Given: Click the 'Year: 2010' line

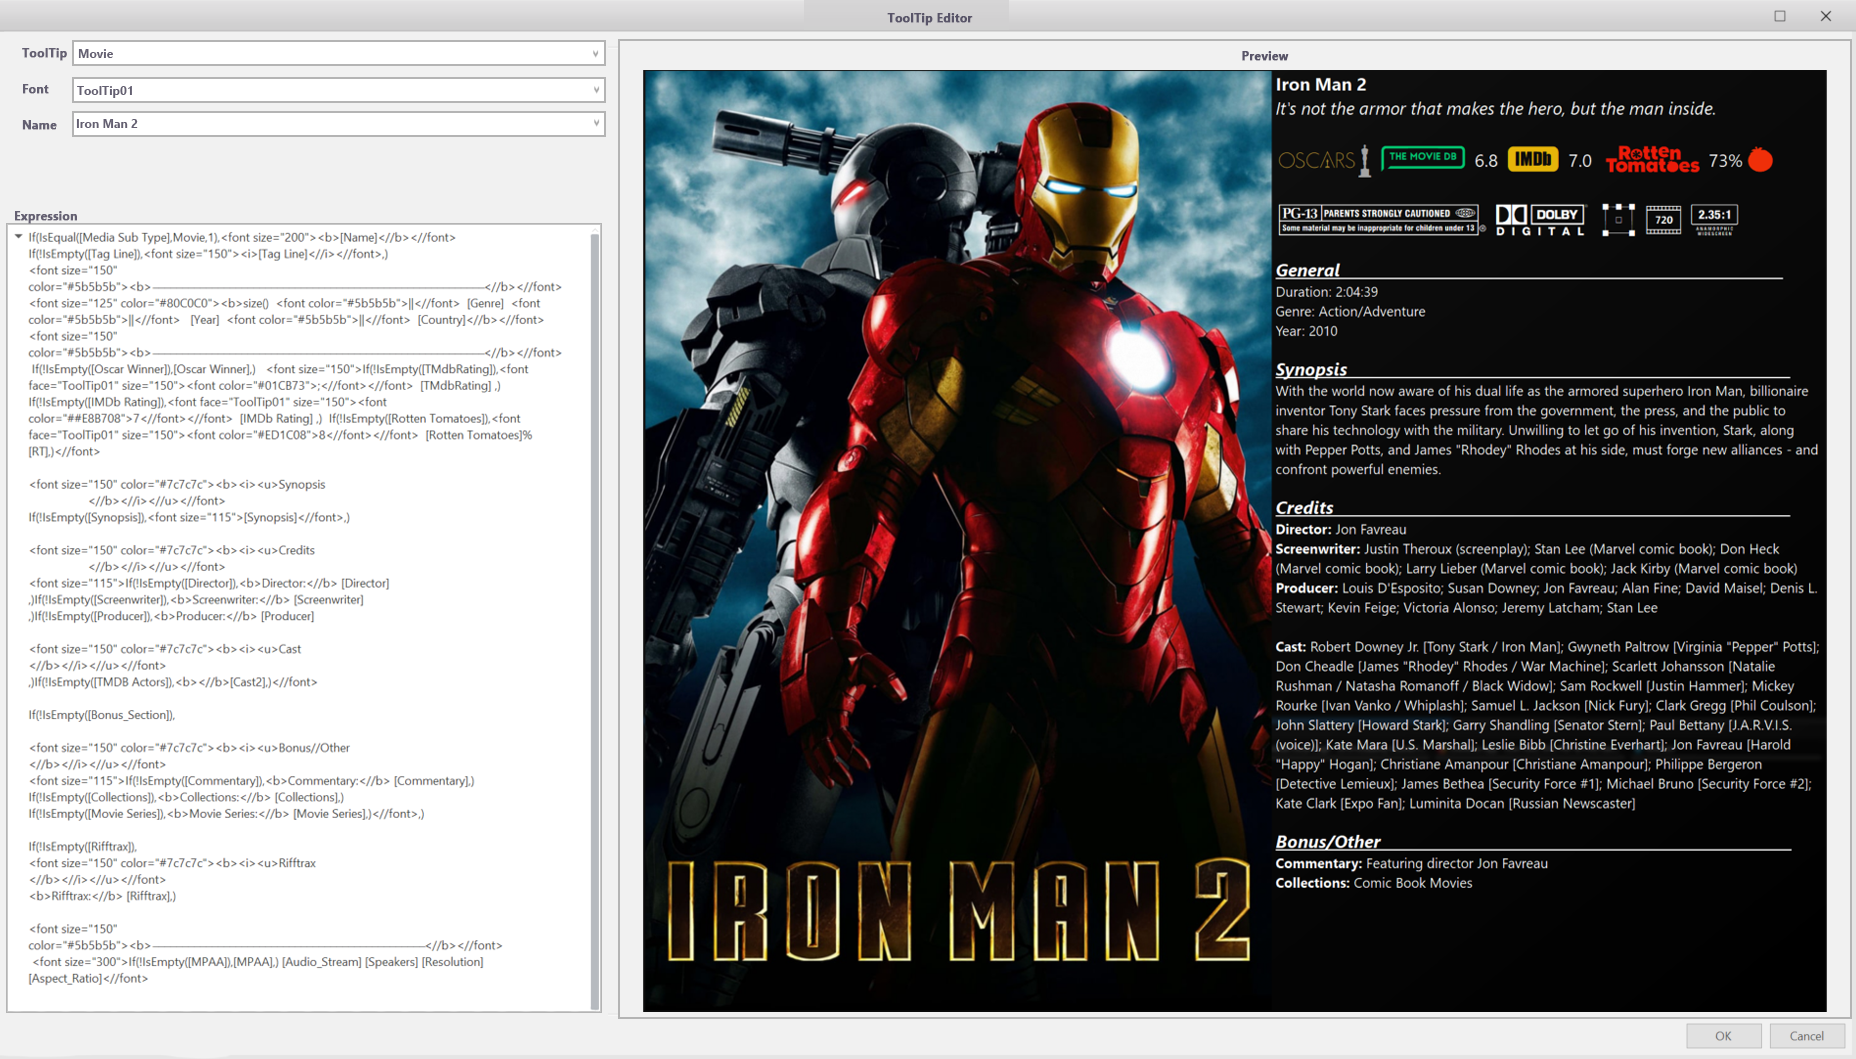Looking at the screenshot, I should point(1306,331).
